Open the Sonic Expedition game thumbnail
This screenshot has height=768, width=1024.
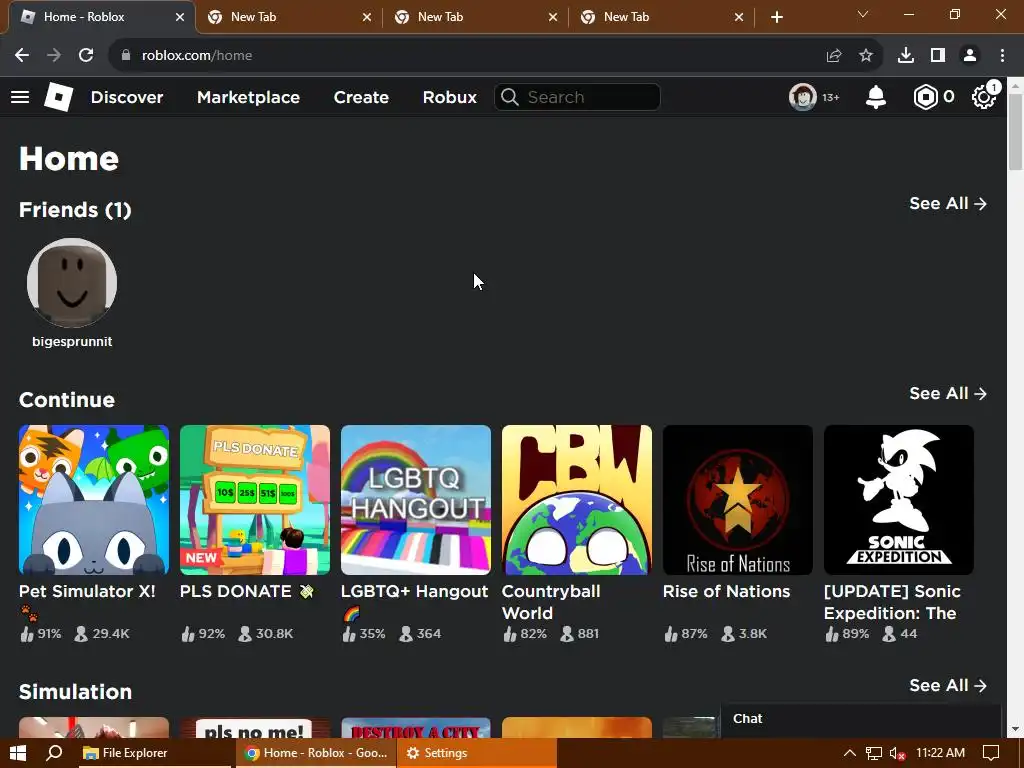pyautogui.click(x=899, y=500)
